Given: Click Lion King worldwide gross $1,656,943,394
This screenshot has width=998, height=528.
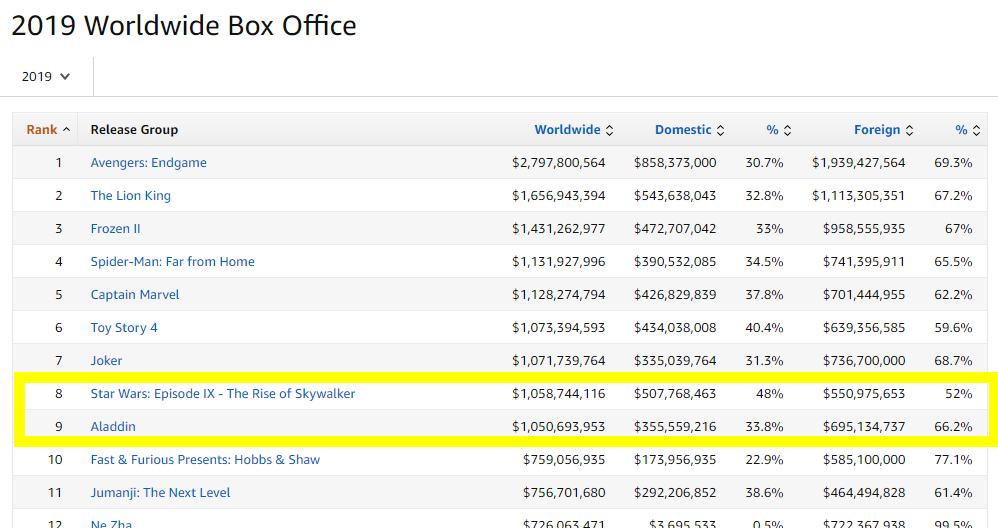Looking at the screenshot, I should coord(558,196).
